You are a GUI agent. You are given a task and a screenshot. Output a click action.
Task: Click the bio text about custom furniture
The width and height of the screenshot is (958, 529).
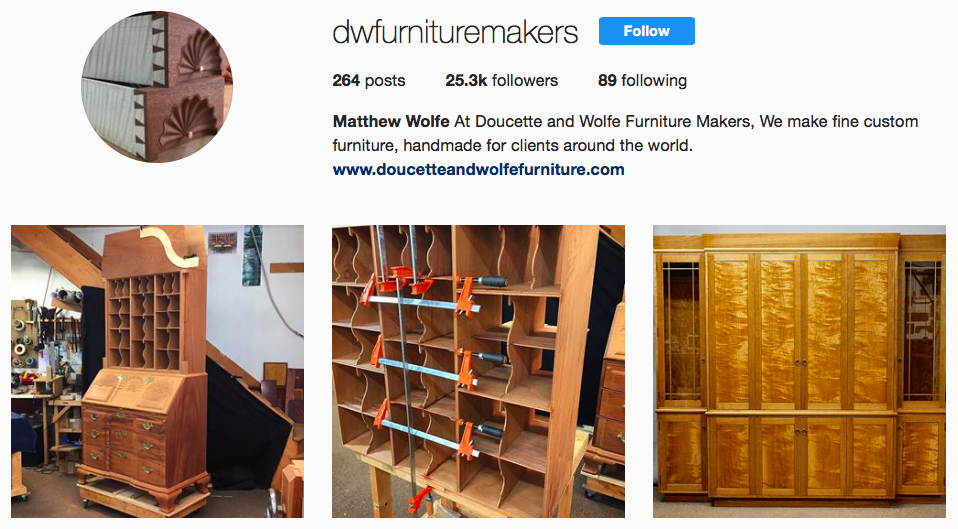(x=625, y=133)
